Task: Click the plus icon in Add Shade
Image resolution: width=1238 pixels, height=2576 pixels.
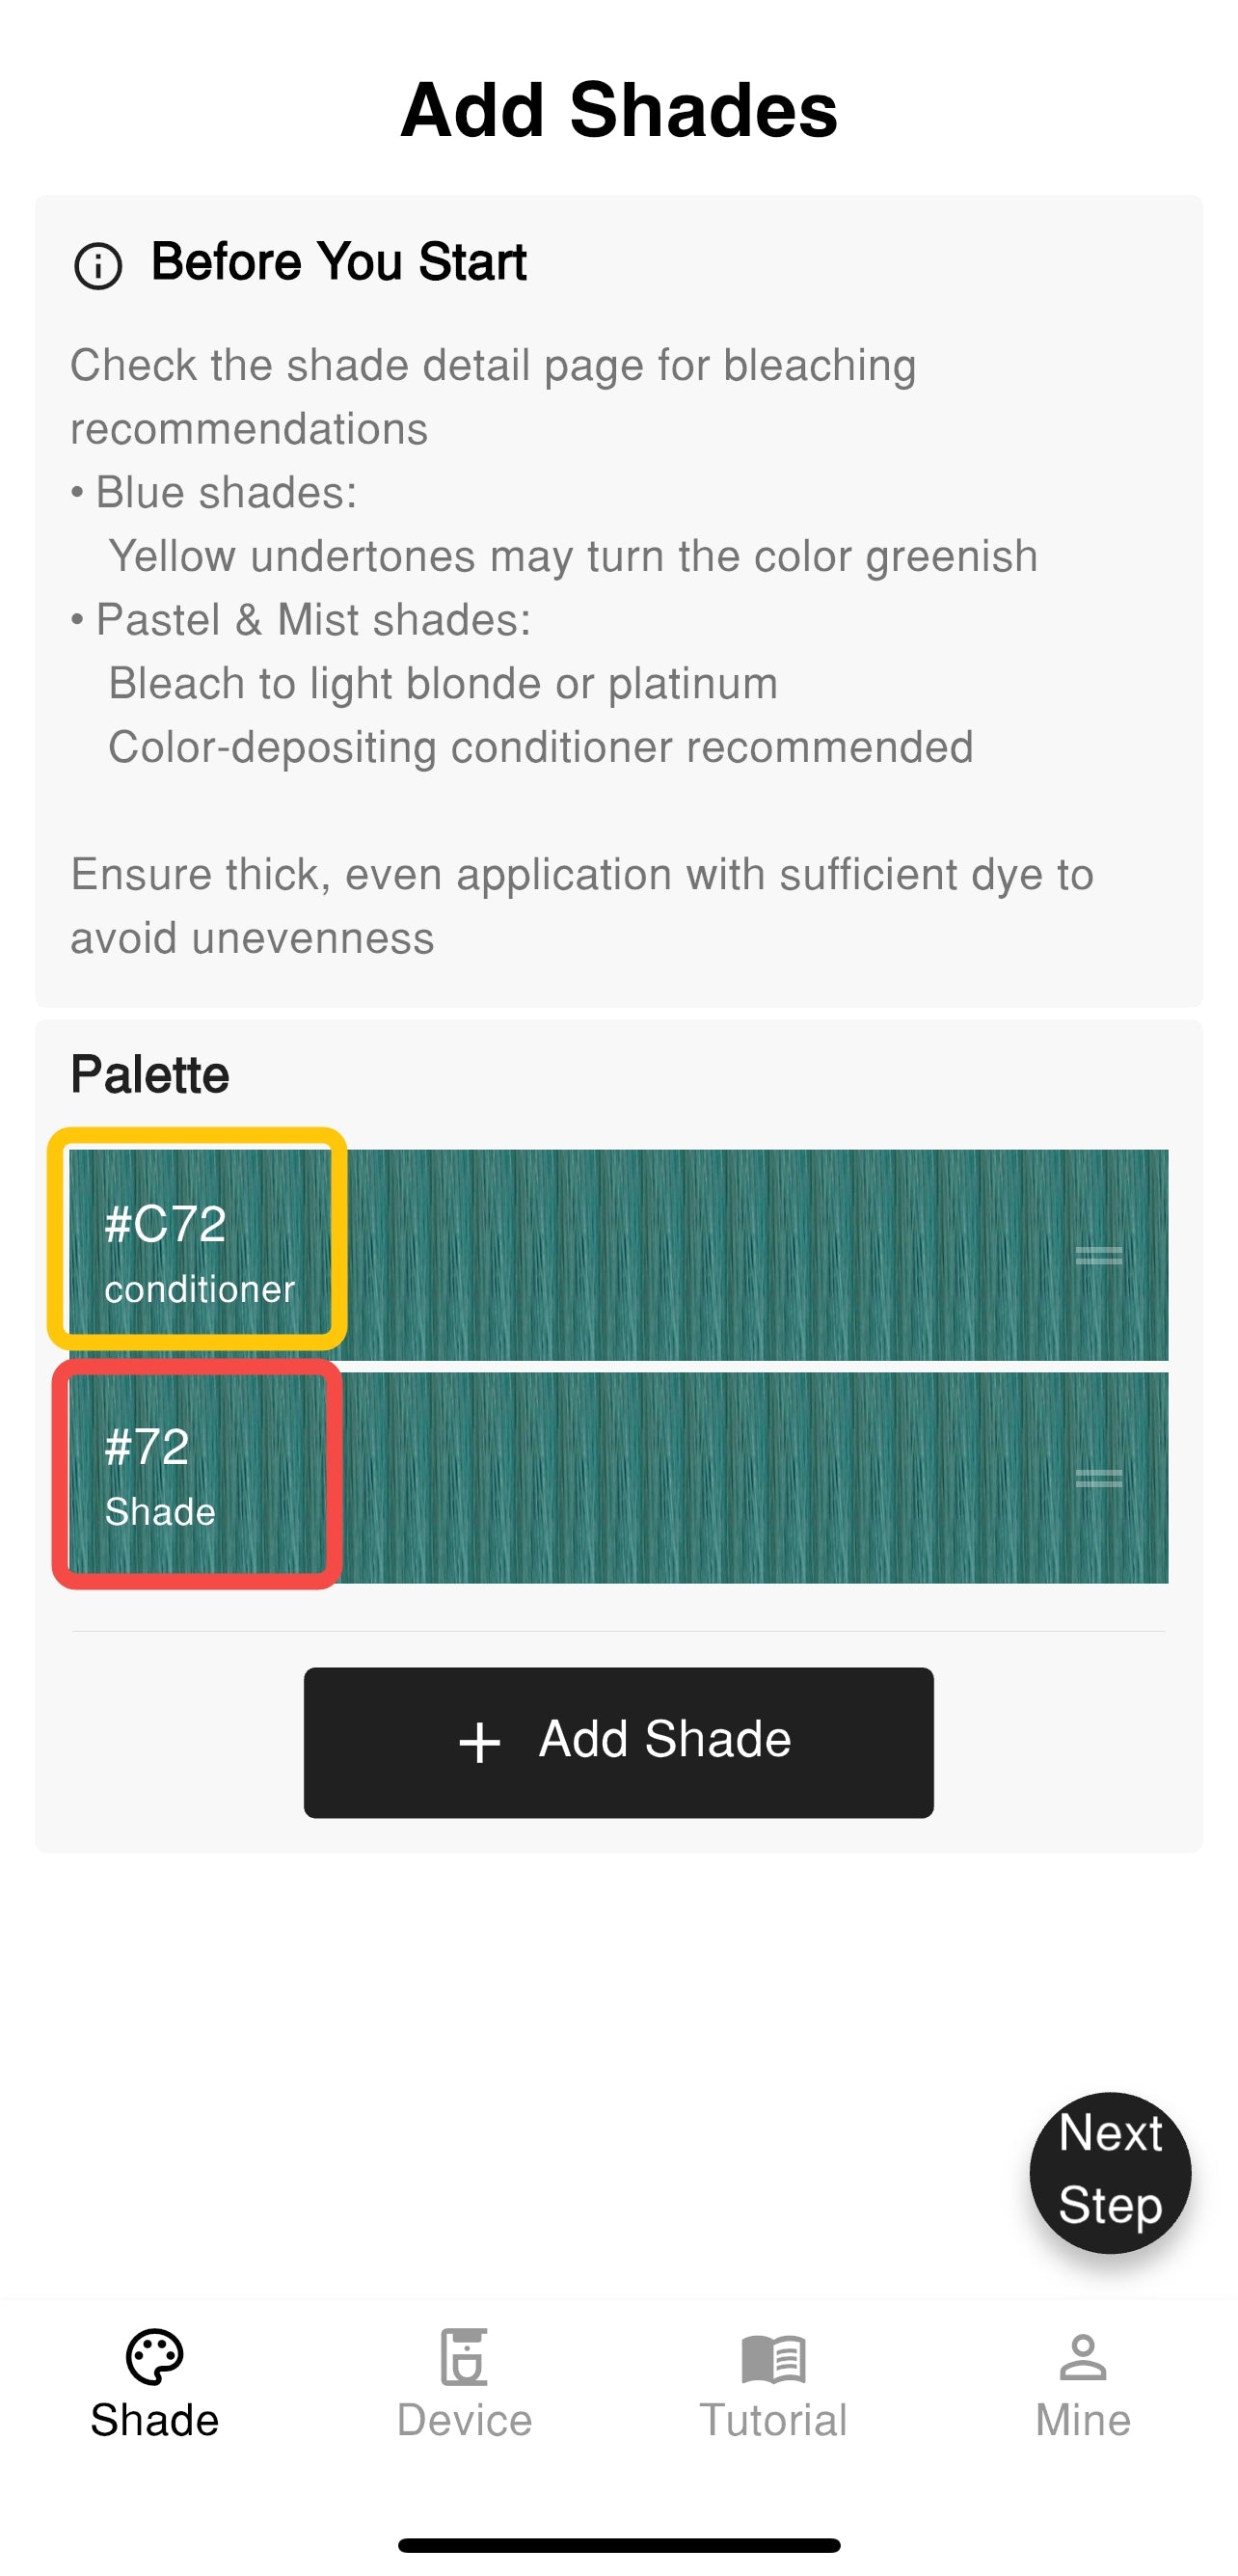Action: coord(480,1742)
